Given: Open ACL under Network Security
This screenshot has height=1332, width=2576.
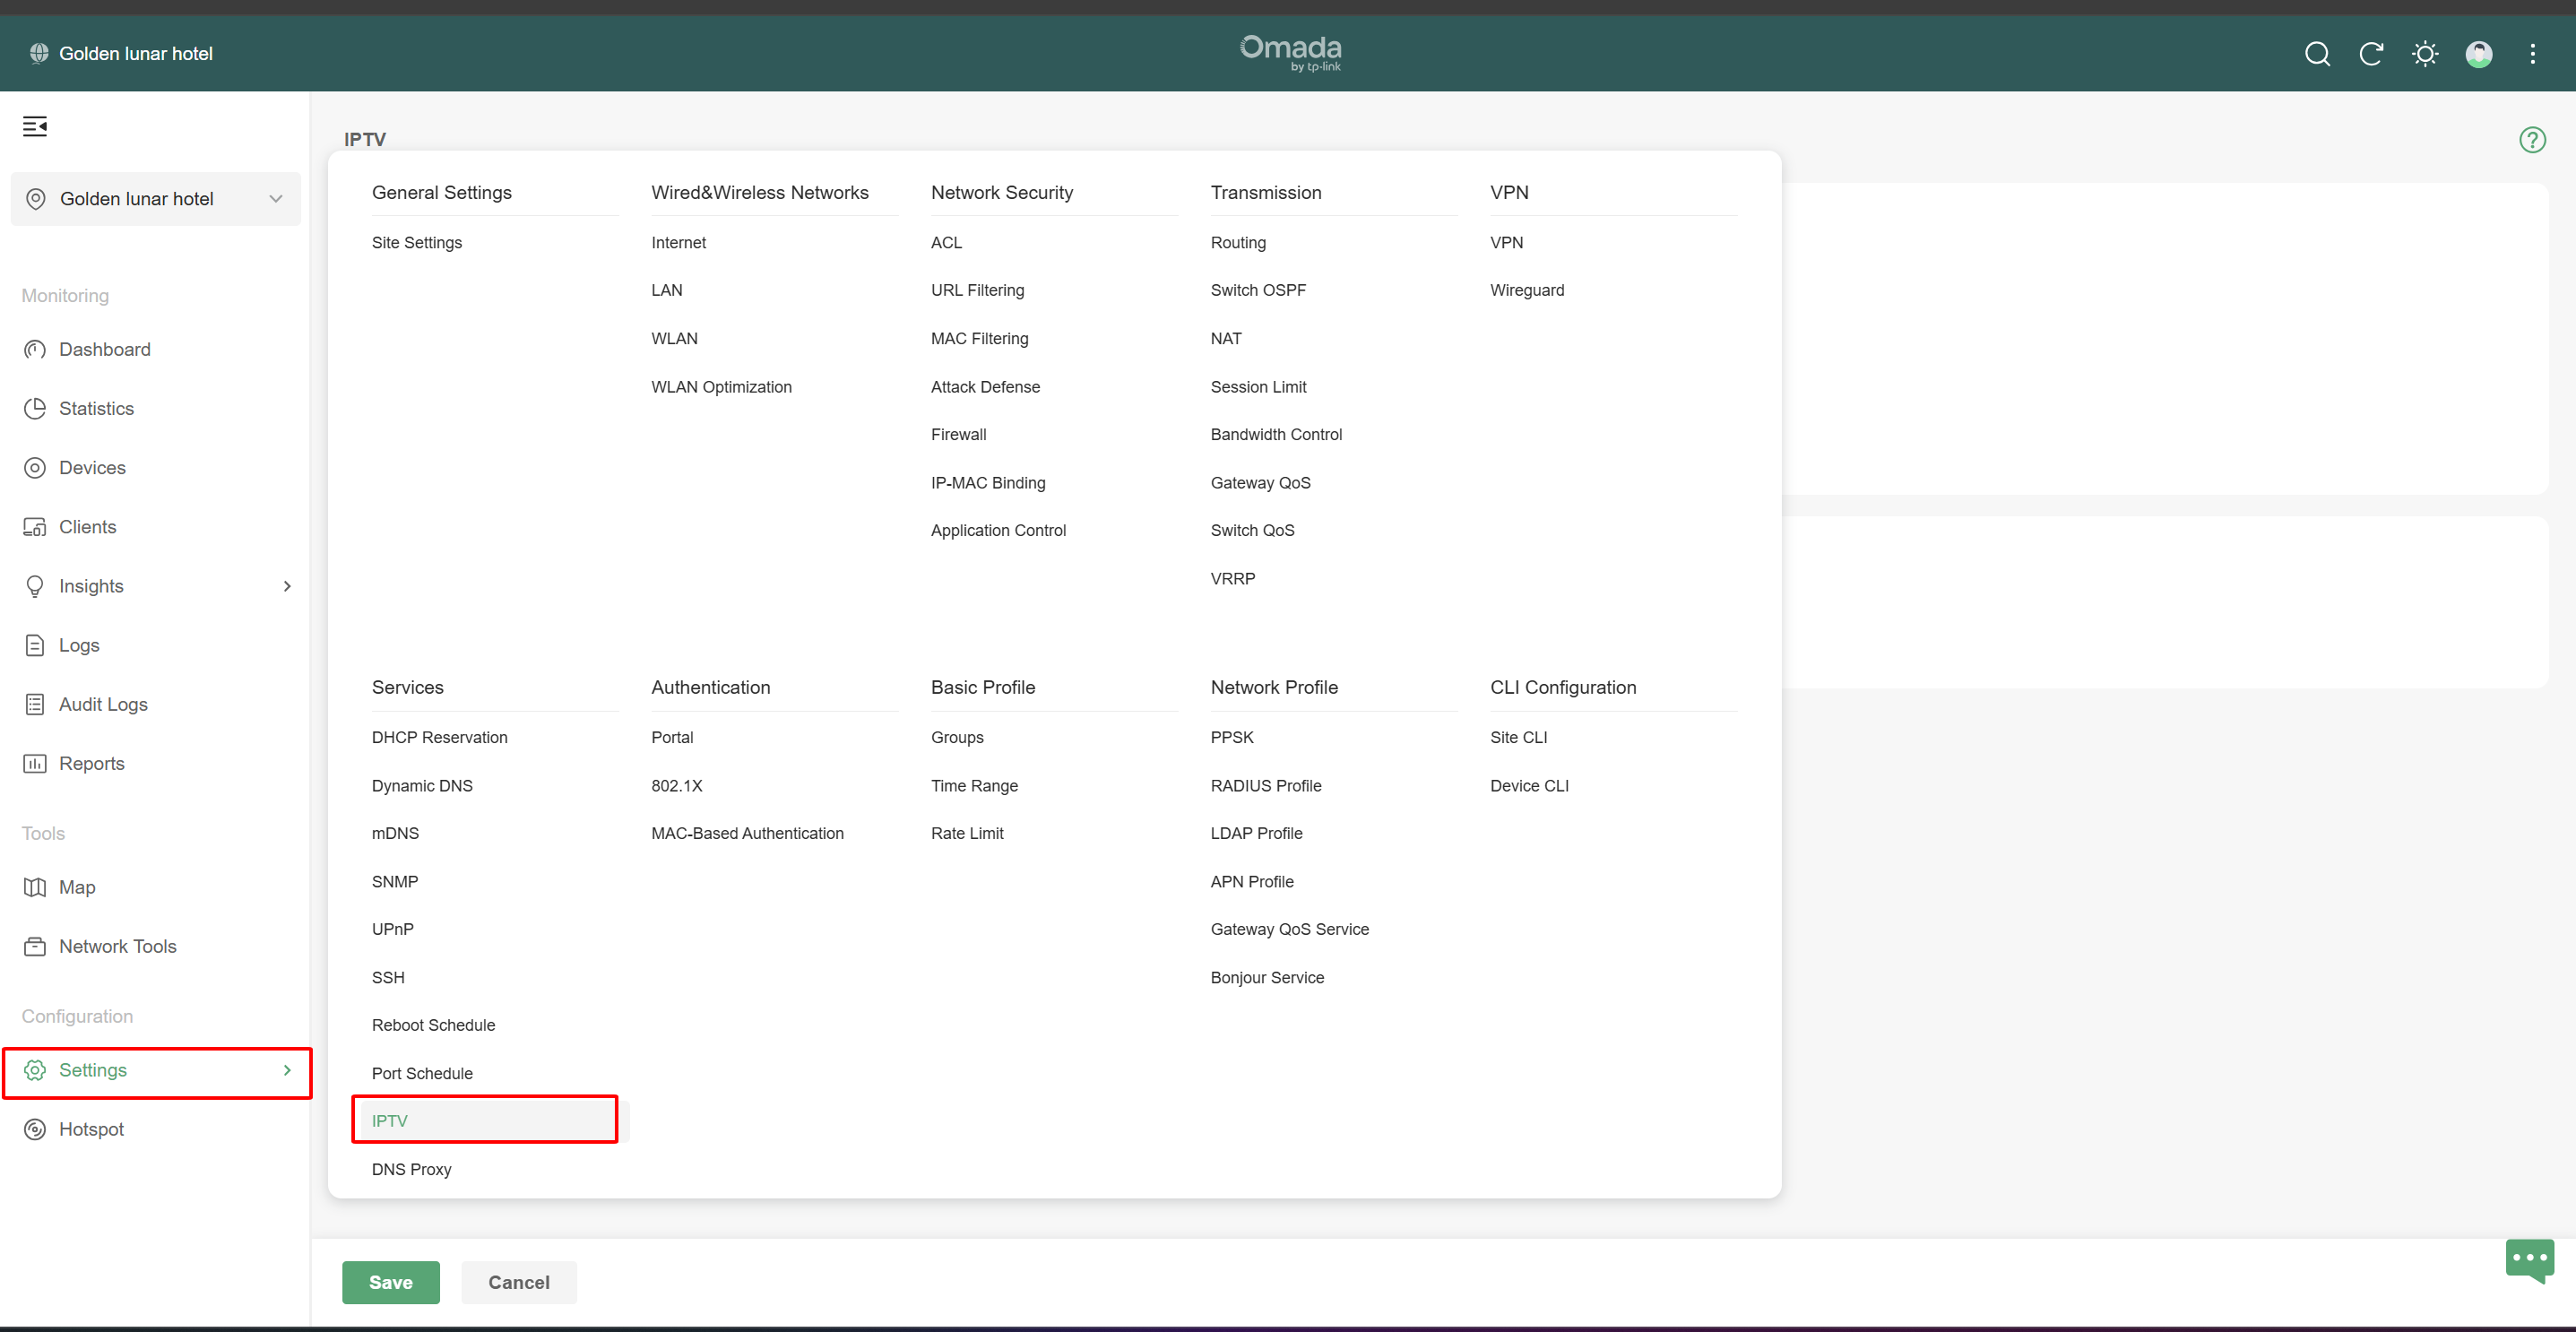Looking at the screenshot, I should [946, 243].
